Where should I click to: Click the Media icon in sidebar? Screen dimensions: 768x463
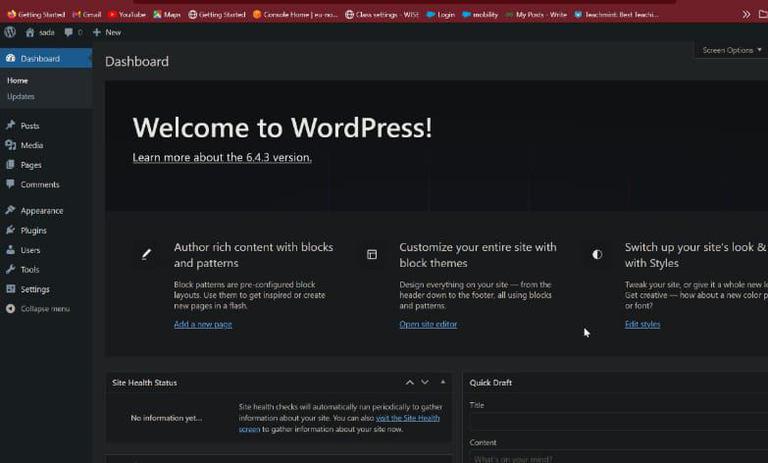[10, 145]
